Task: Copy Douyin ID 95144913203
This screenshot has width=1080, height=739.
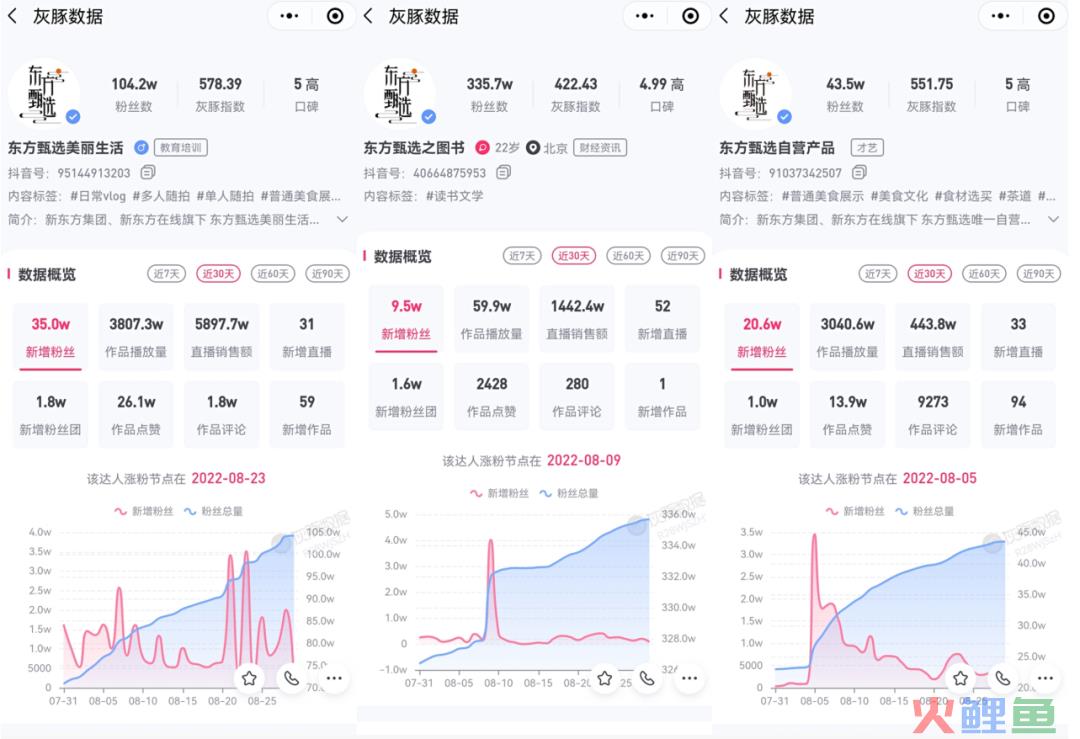Action: click(148, 172)
